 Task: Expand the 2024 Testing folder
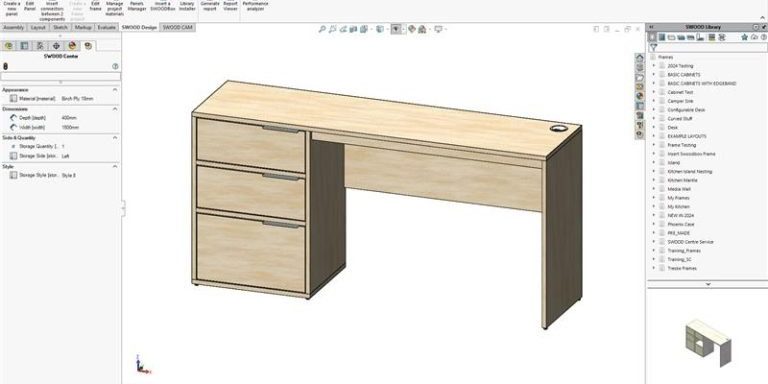point(653,66)
